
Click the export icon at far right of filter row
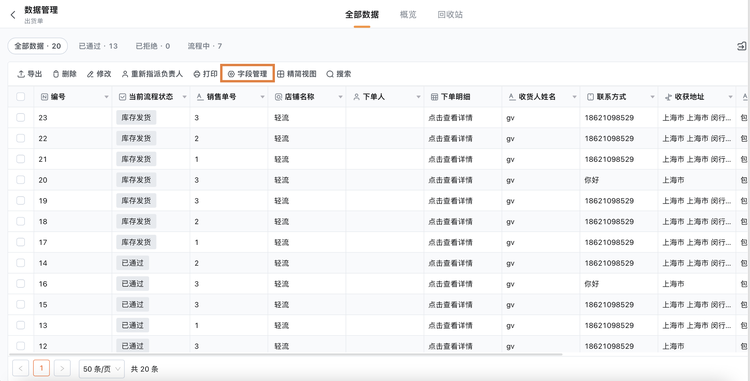coord(741,46)
